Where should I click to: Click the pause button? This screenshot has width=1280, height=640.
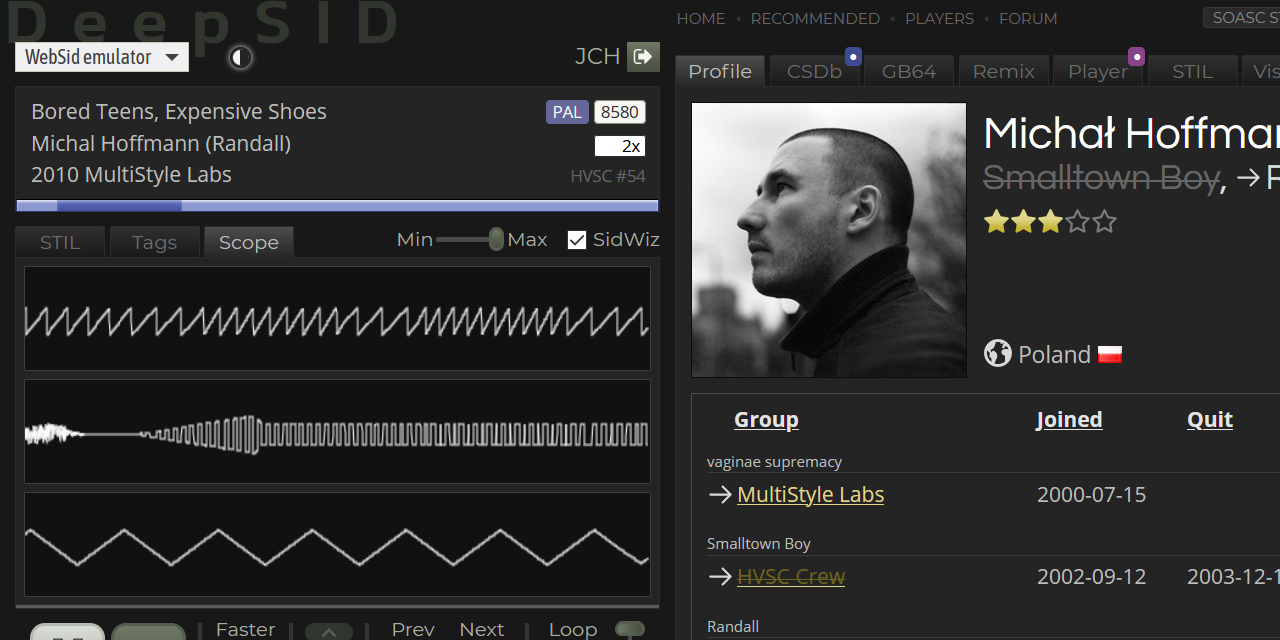pyautogui.click(x=67, y=632)
